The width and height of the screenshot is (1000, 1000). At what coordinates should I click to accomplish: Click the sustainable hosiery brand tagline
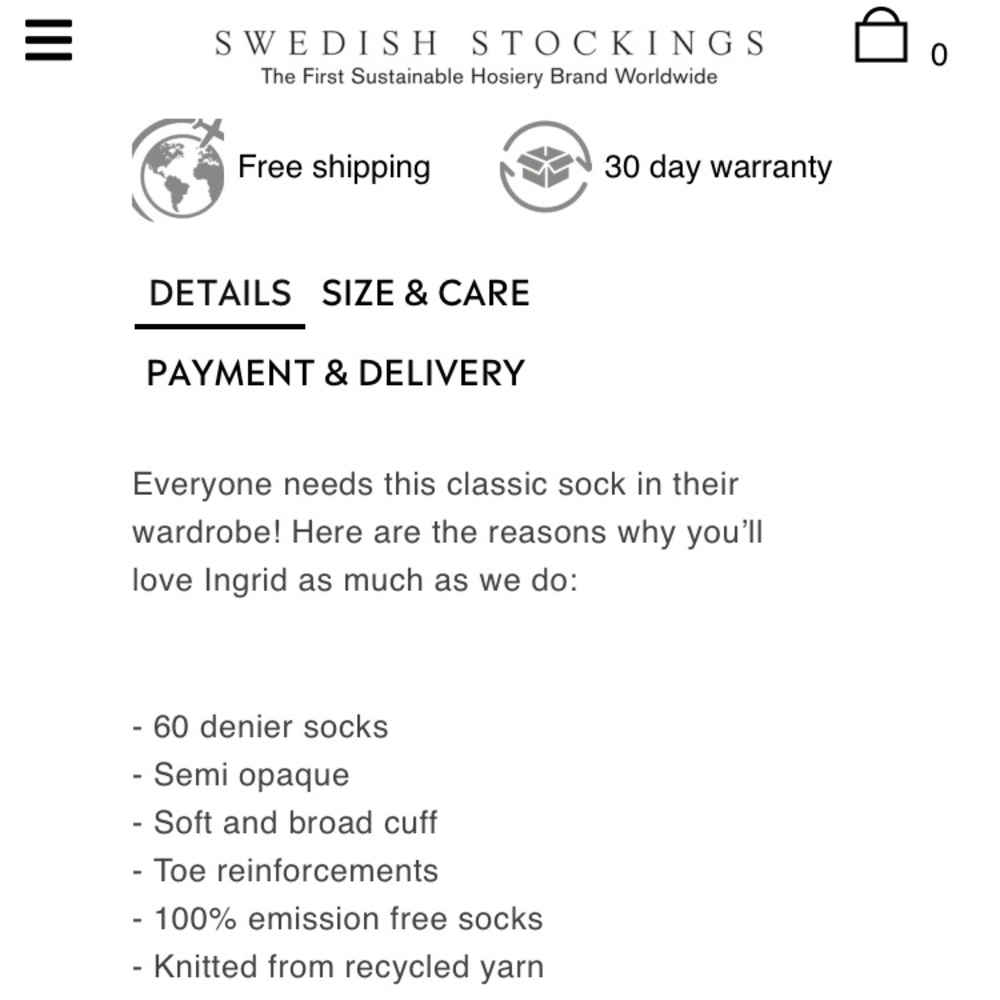click(488, 74)
